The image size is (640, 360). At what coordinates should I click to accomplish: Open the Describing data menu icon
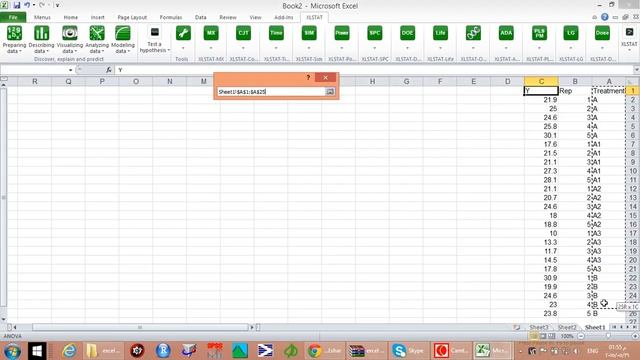tap(41, 33)
